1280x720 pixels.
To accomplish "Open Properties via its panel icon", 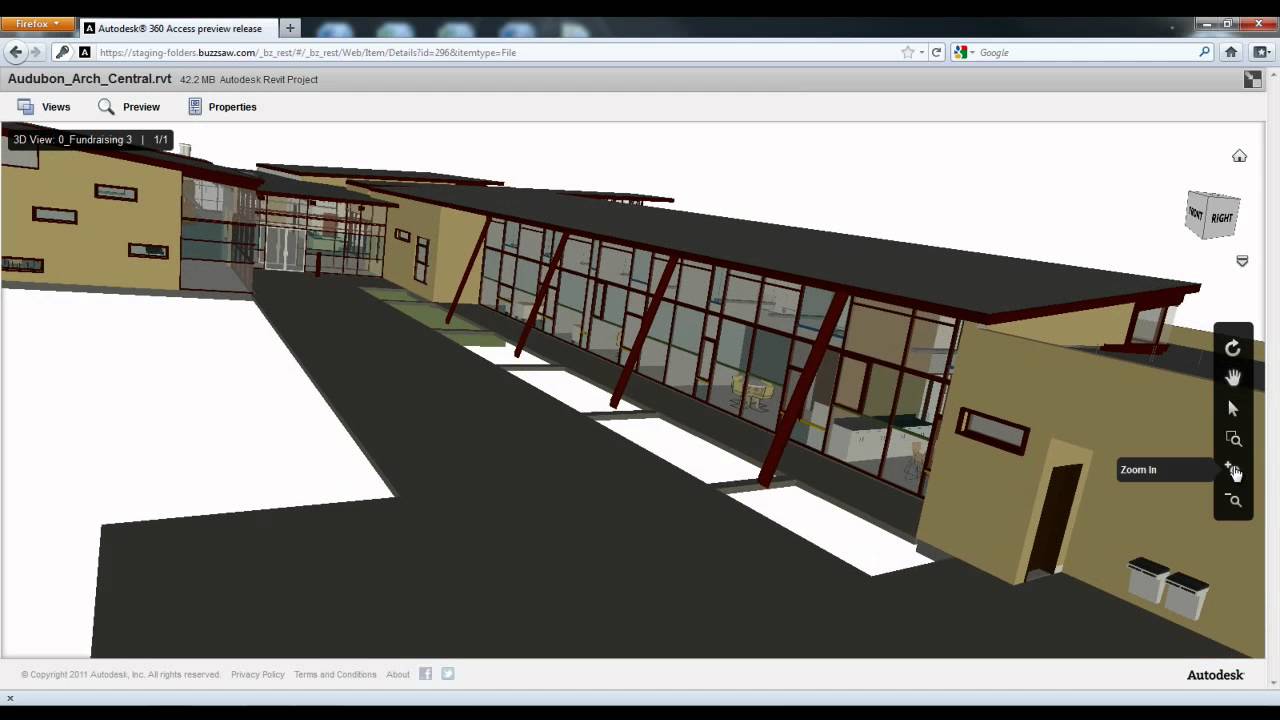I will point(193,106).
